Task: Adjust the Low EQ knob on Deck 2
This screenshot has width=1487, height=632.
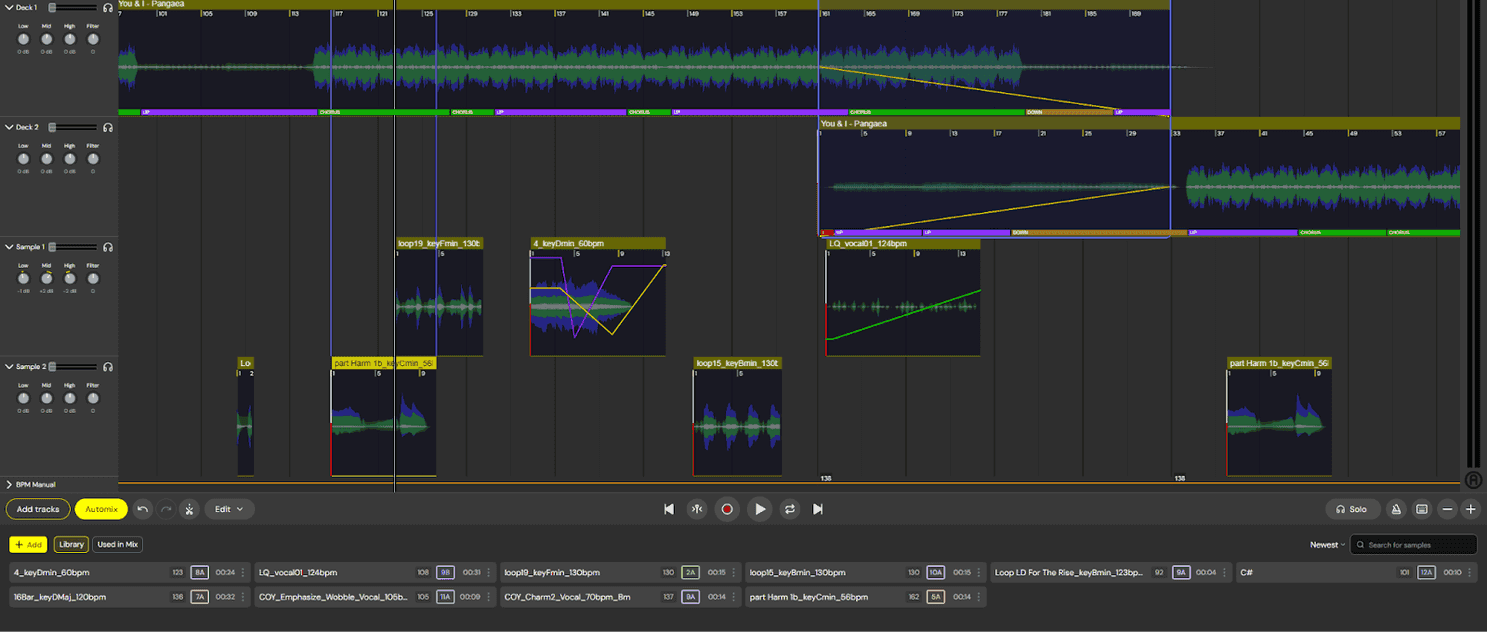Action: 23,158
